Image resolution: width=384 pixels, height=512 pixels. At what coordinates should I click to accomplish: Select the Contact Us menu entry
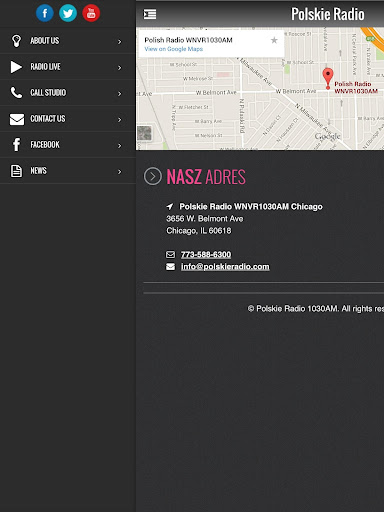pos(68,119)
